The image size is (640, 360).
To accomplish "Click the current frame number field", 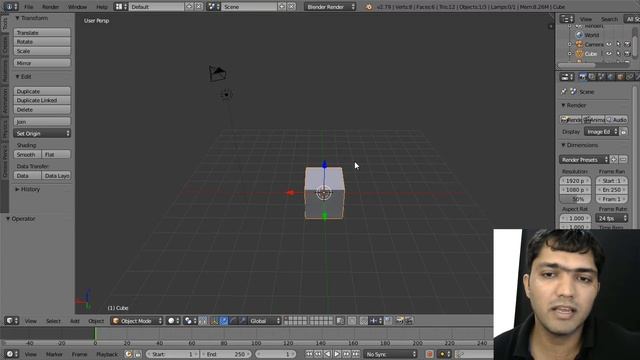I will click(x=276, y=354).
